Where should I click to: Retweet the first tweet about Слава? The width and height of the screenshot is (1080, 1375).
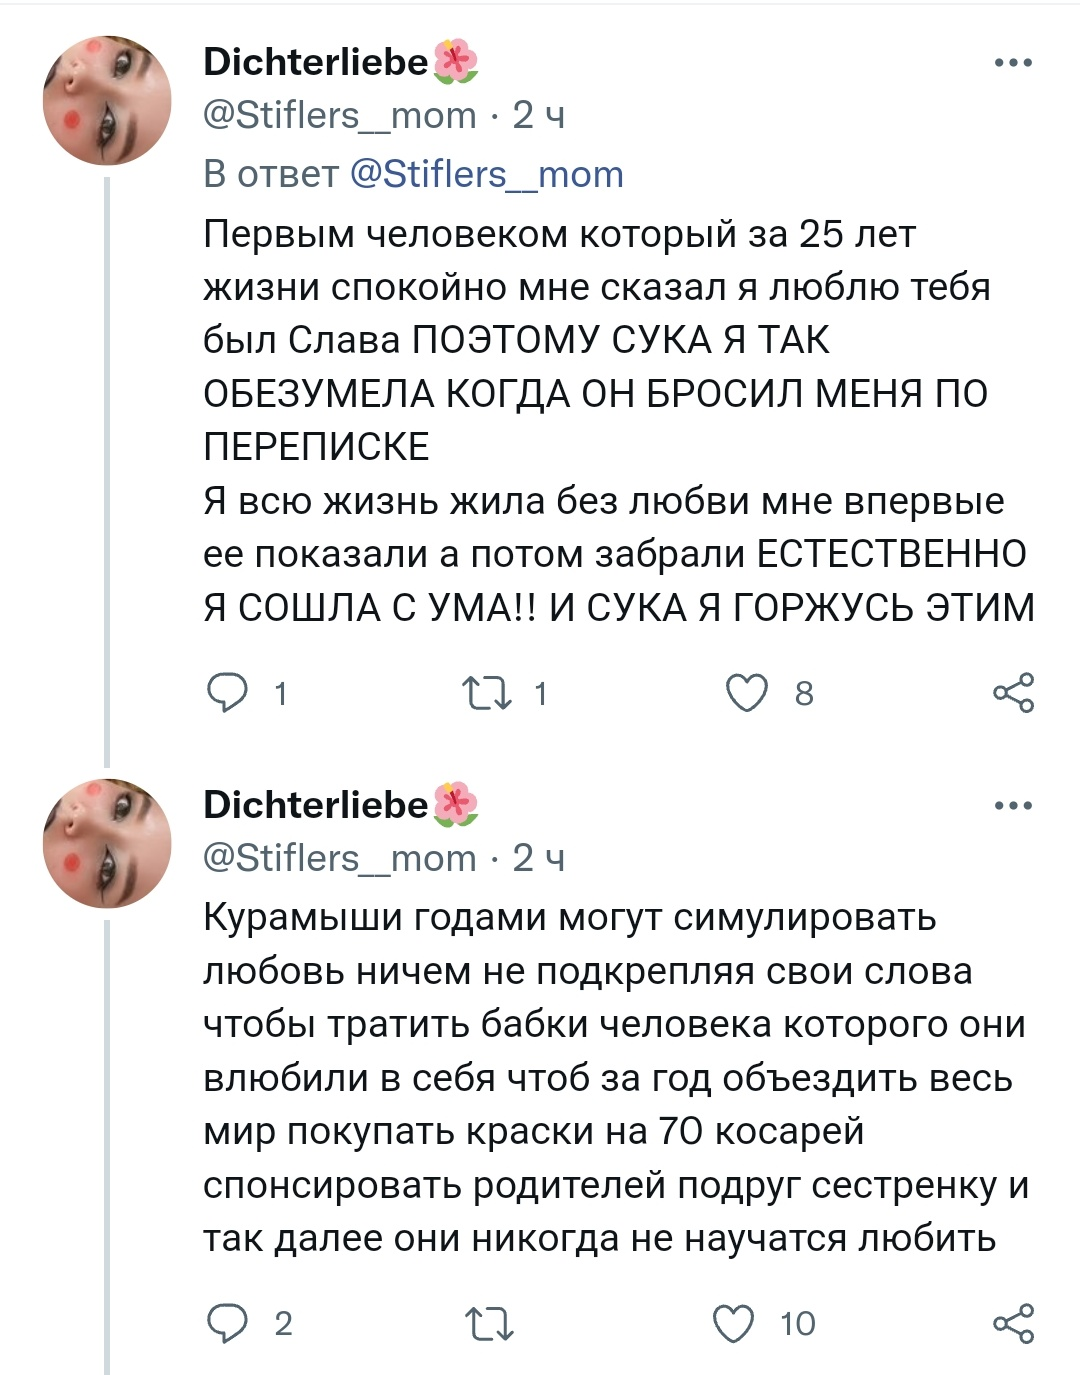(487, 693)
